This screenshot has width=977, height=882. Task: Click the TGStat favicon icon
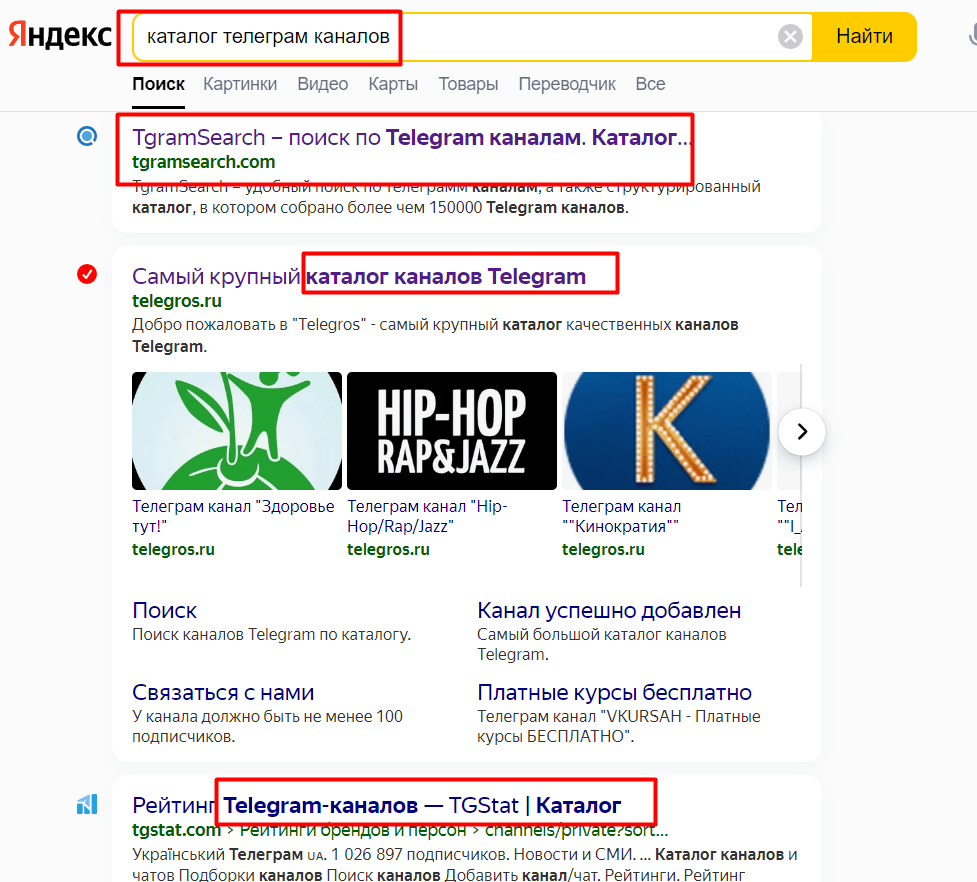tap(87, 804)
